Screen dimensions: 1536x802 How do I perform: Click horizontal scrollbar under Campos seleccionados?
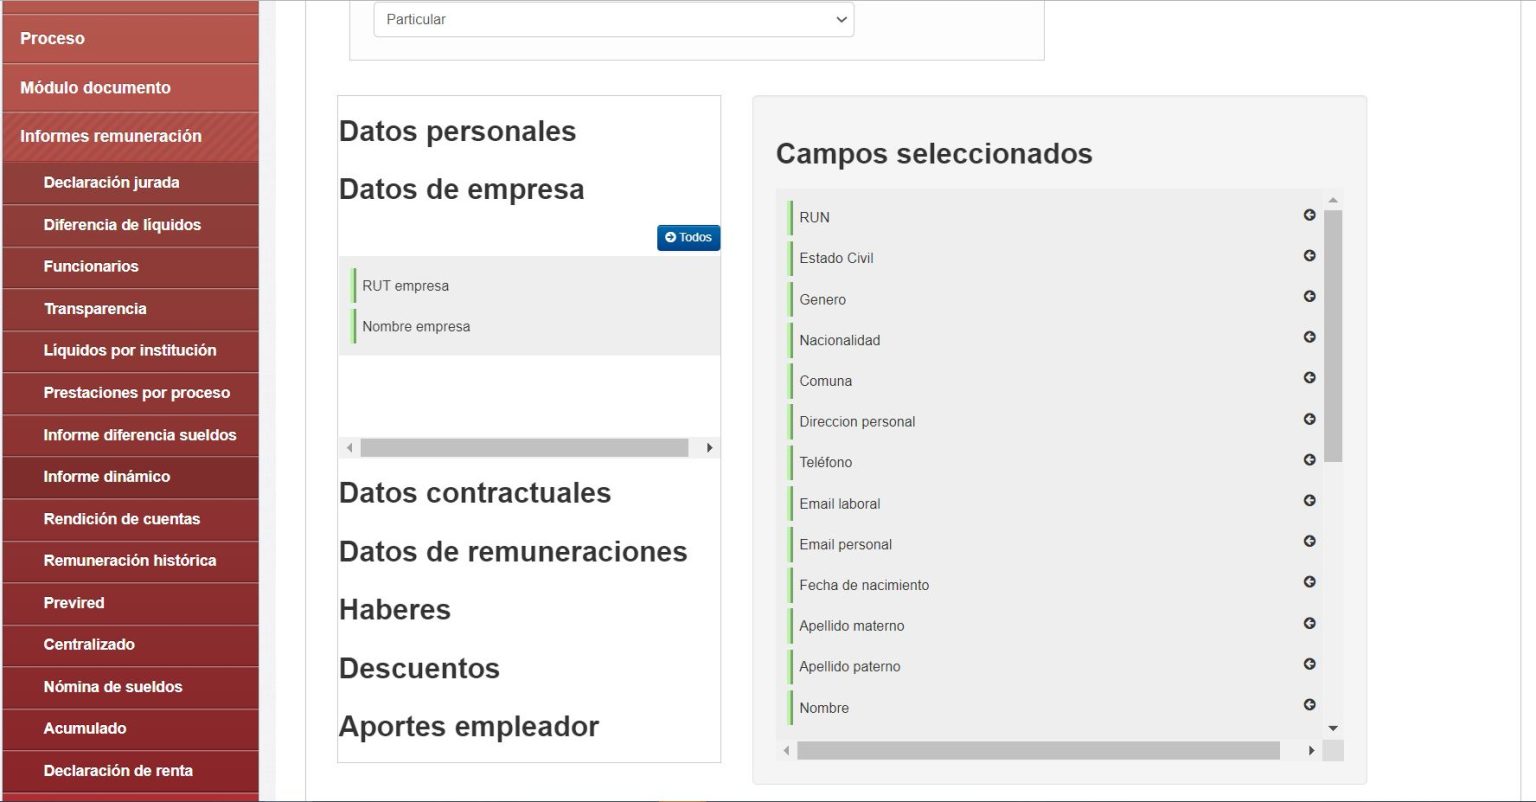pyautogui.click(x=1038, y=750)
